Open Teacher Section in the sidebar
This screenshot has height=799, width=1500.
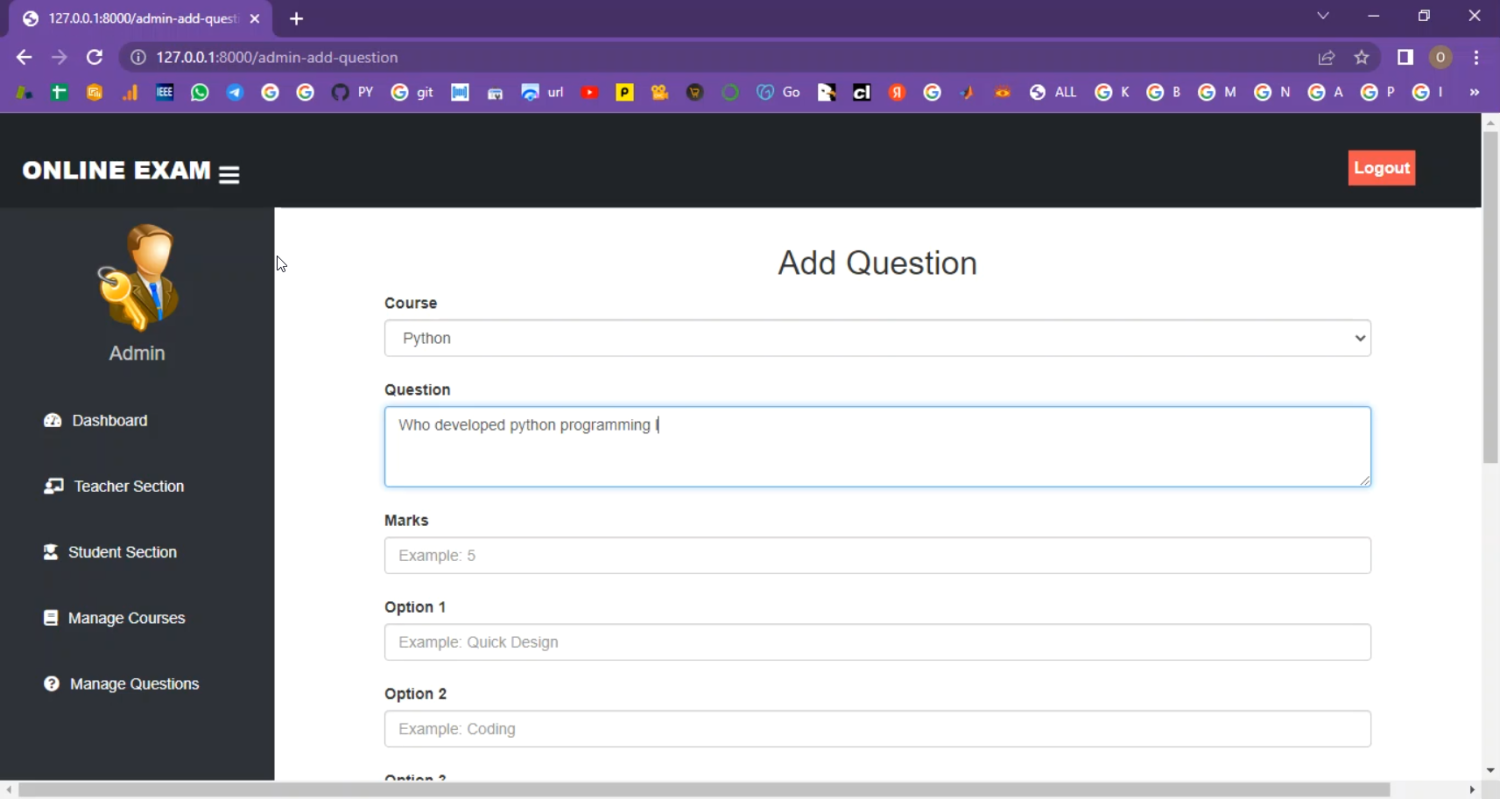point(114,487)
